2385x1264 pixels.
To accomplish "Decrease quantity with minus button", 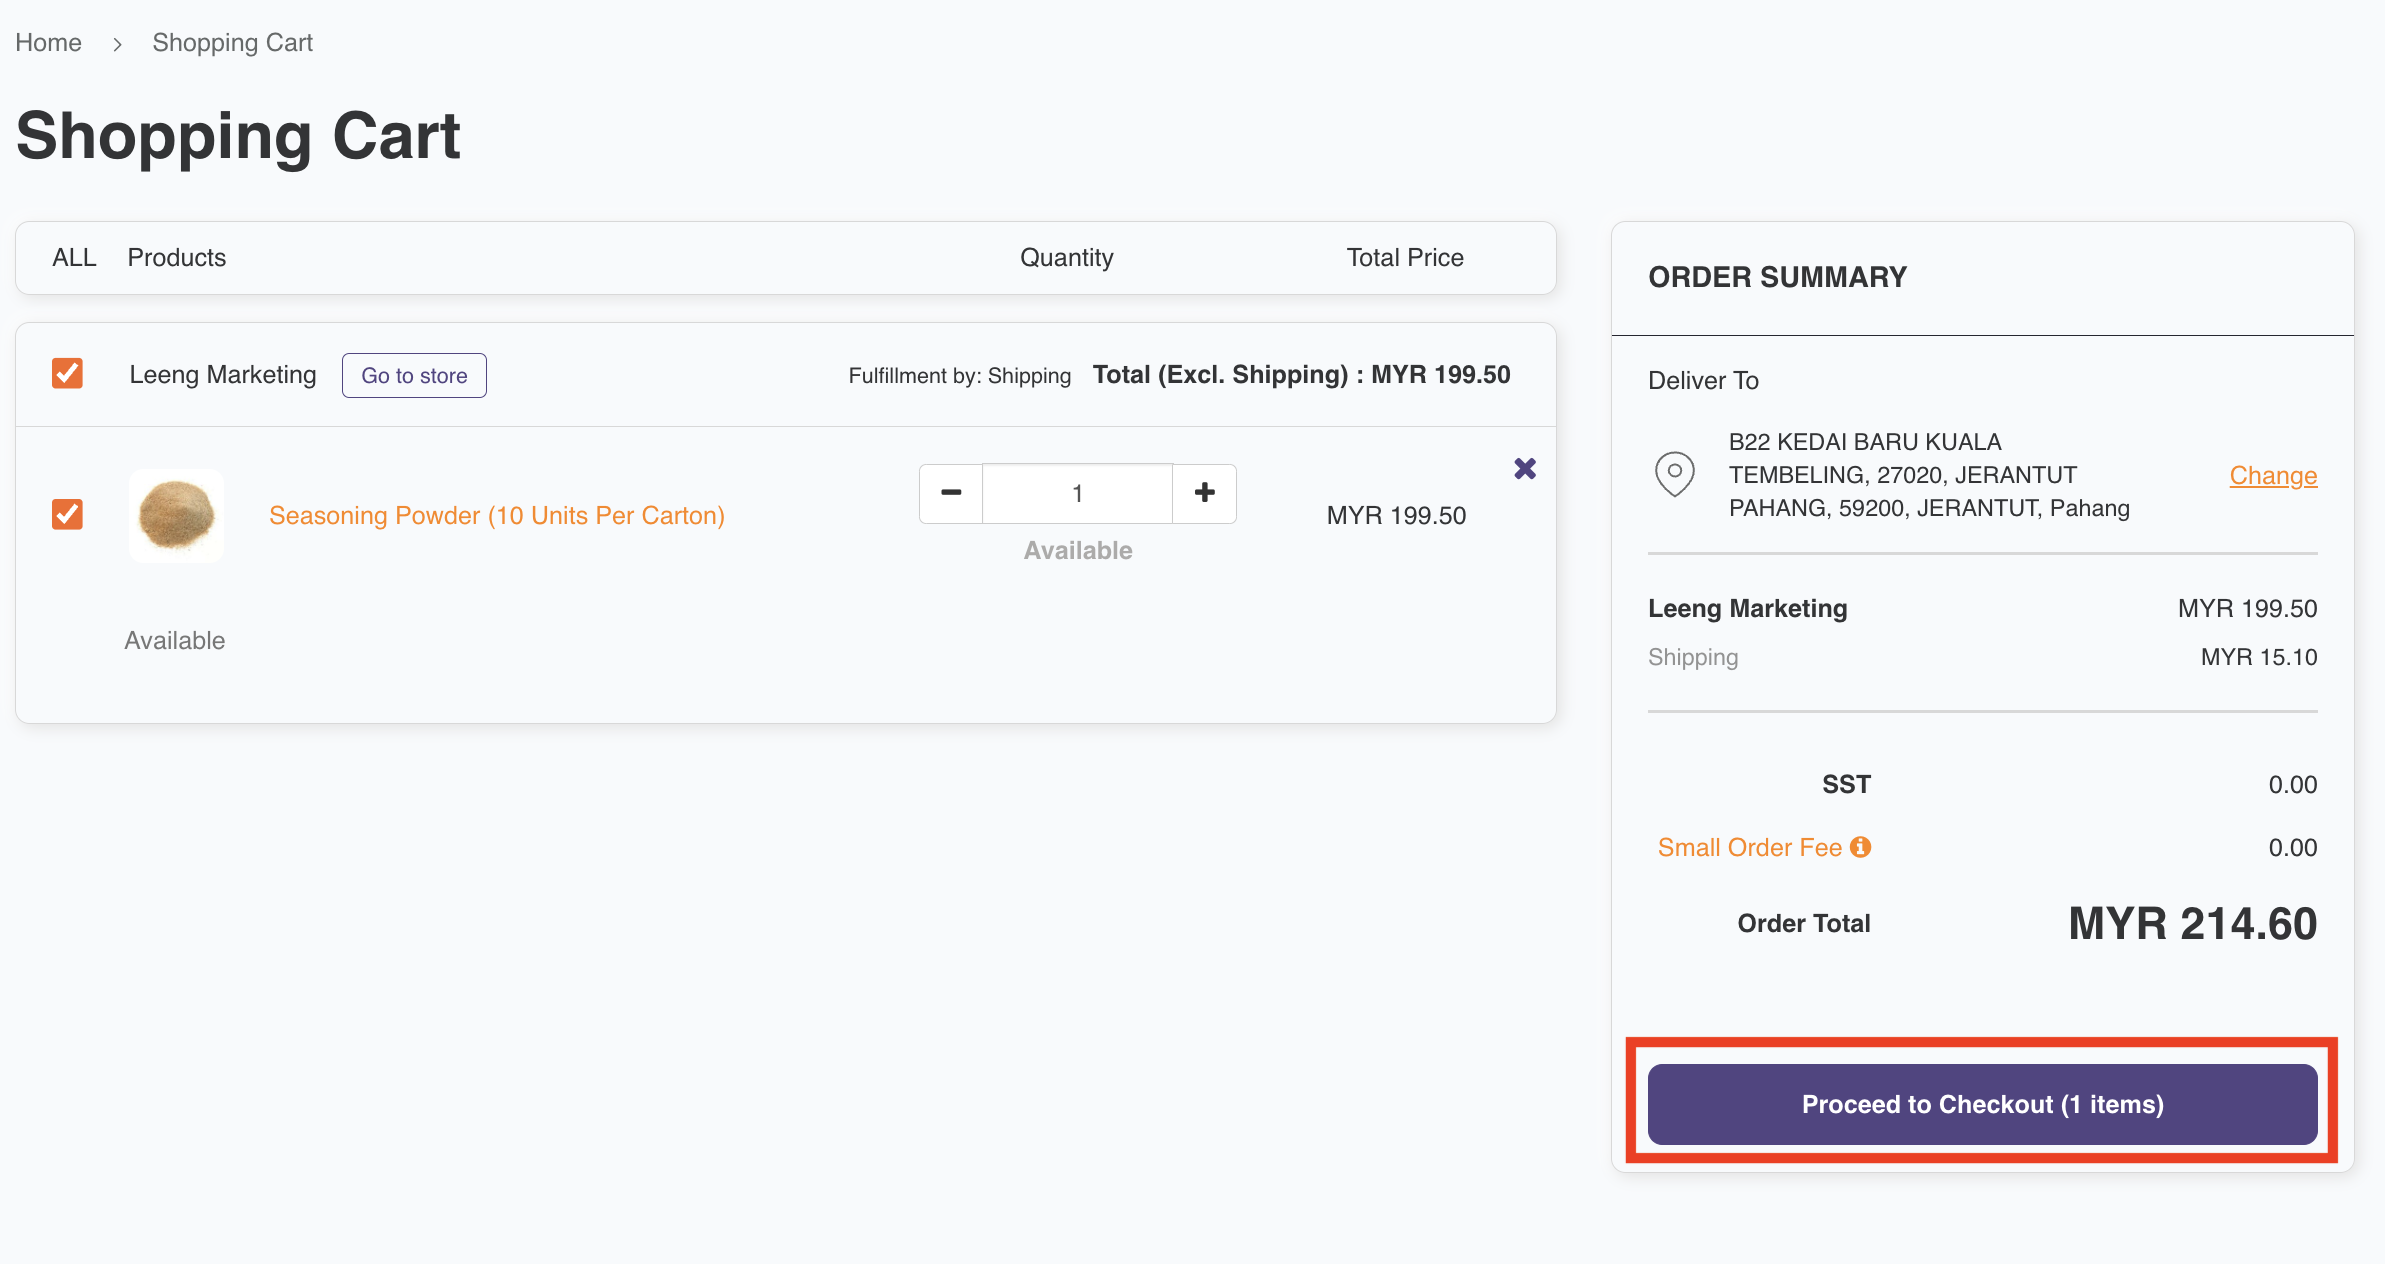I will pyautogui.click(x=951, y=493).
